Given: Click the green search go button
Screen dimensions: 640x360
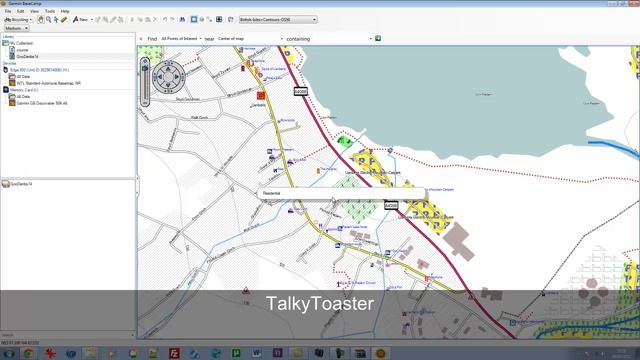Looking at the screenshot, I should (378, 38).
